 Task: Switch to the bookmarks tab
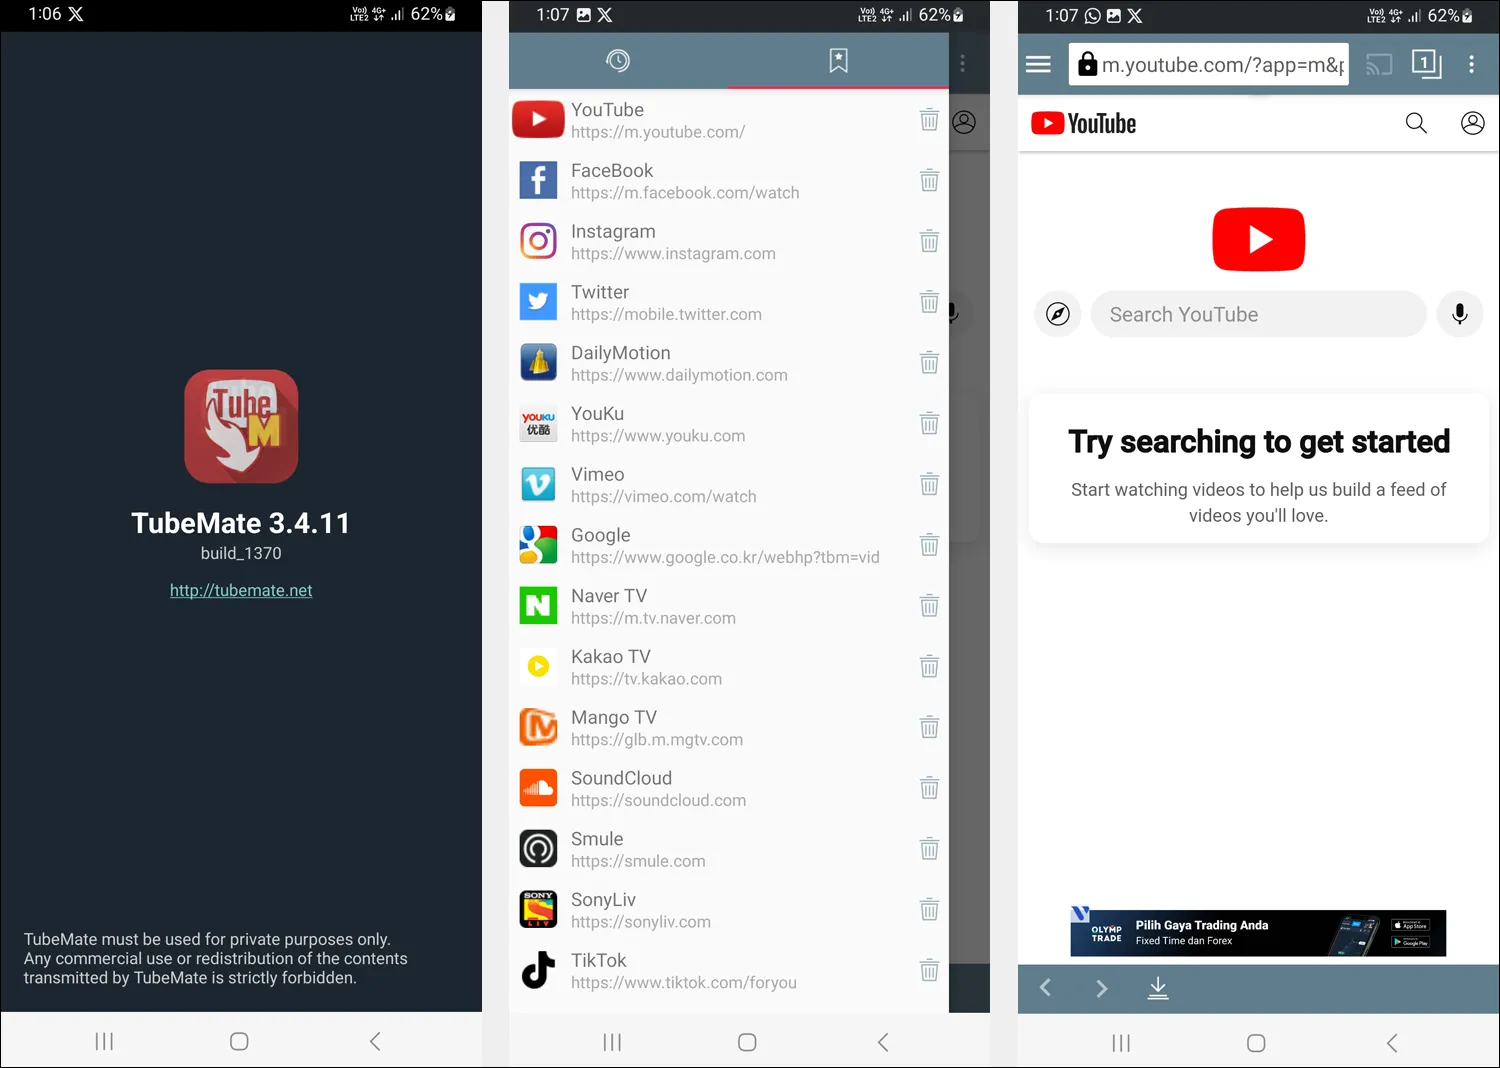838,61
